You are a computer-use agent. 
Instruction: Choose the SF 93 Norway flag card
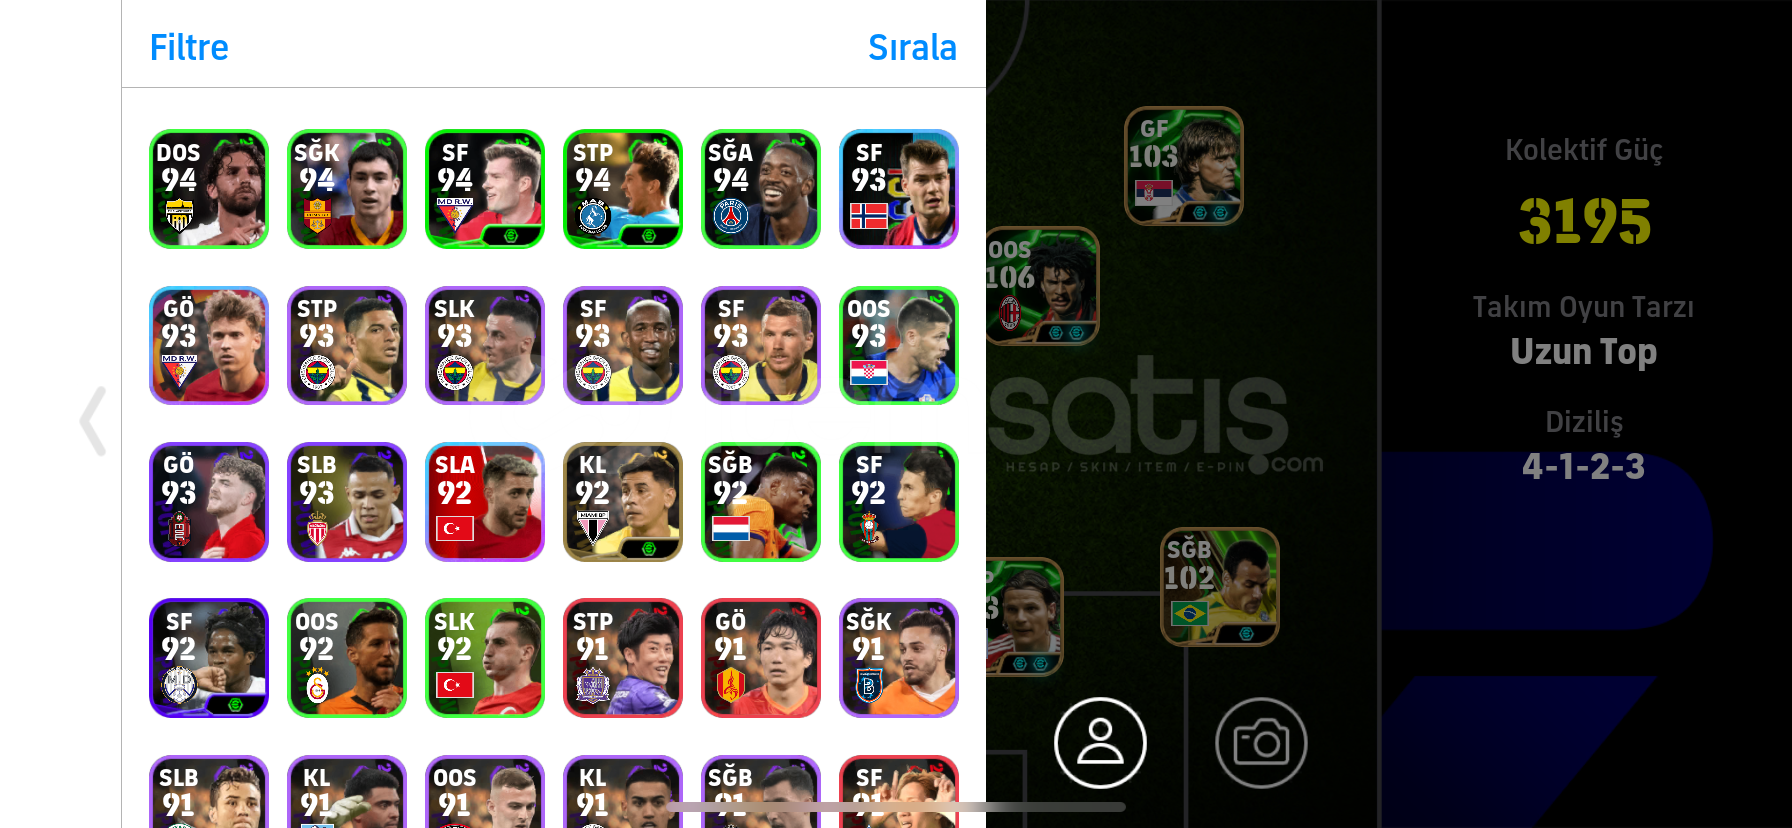pos(899,189)
